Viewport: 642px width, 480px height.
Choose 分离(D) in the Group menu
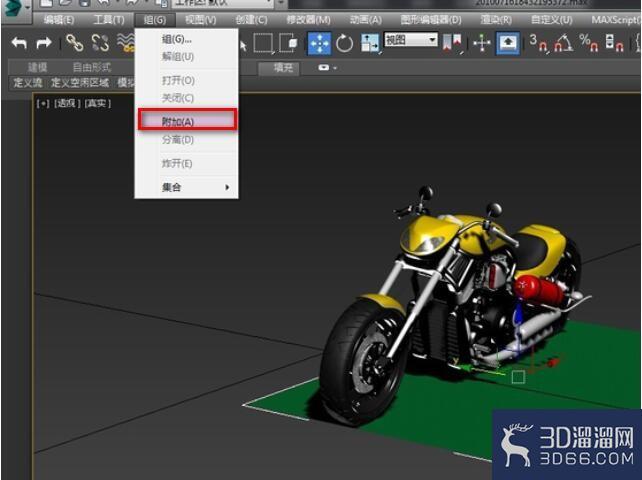pos(186,140)
